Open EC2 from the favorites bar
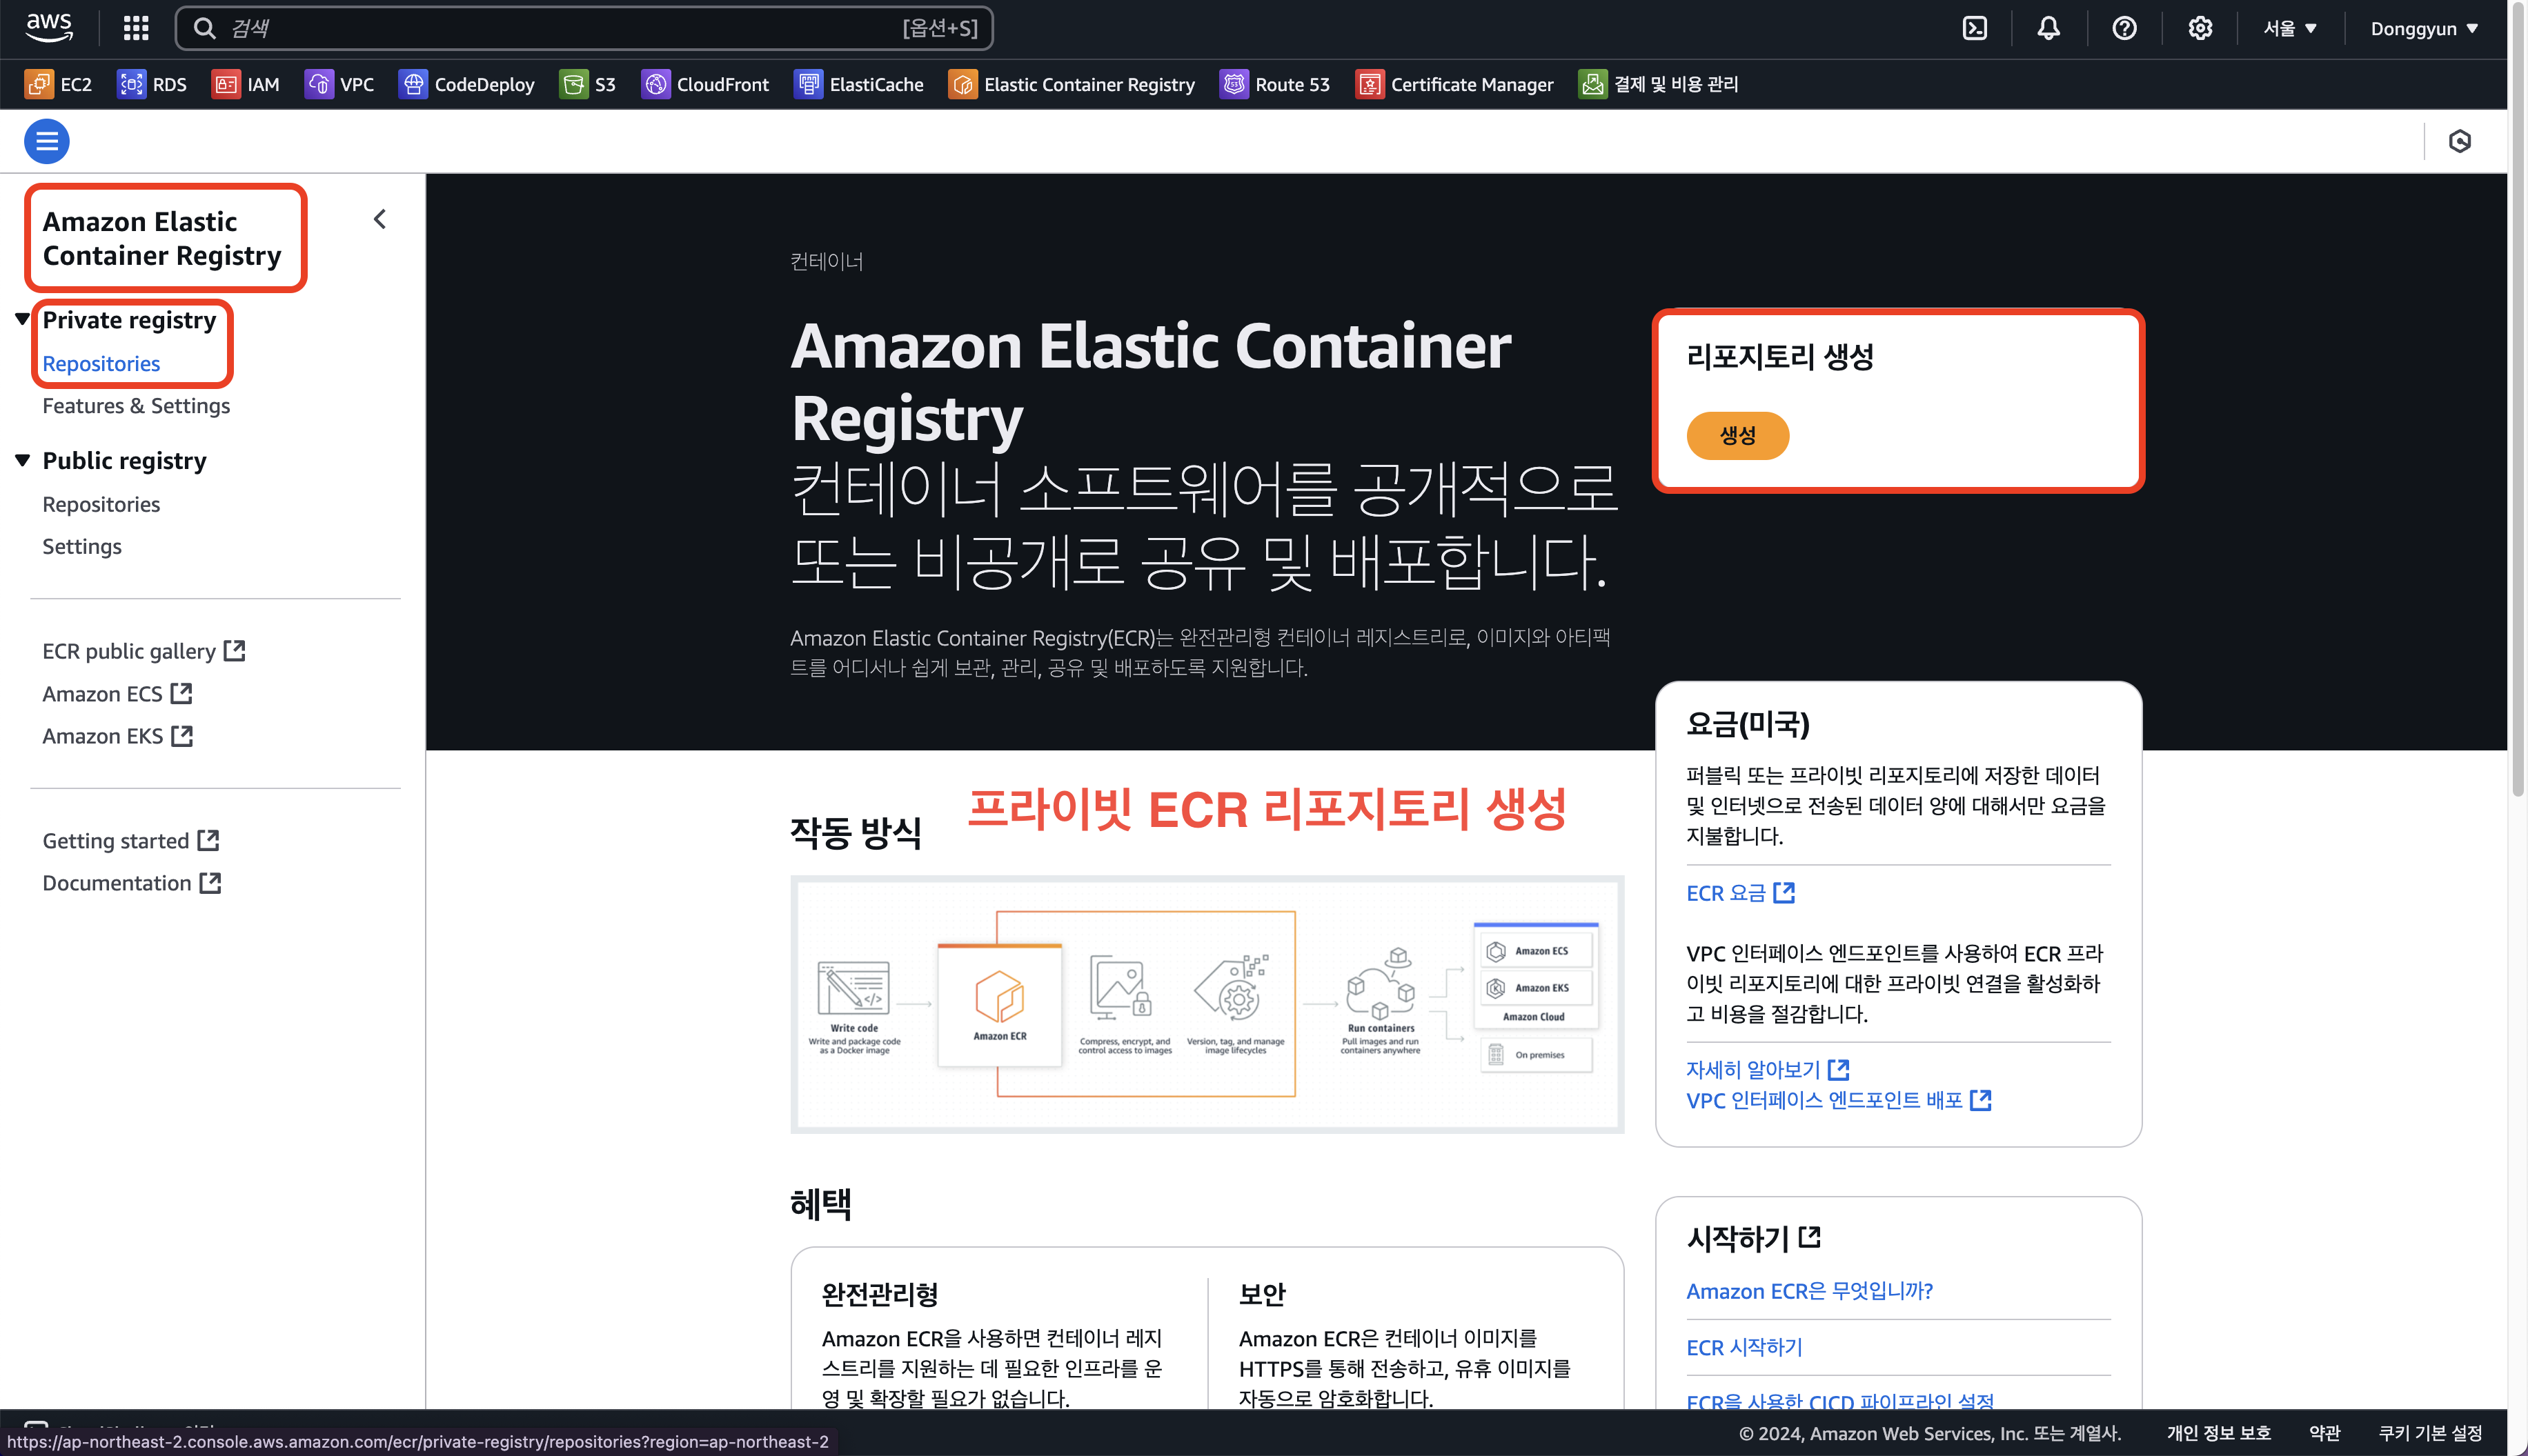 tap(59, 84)
